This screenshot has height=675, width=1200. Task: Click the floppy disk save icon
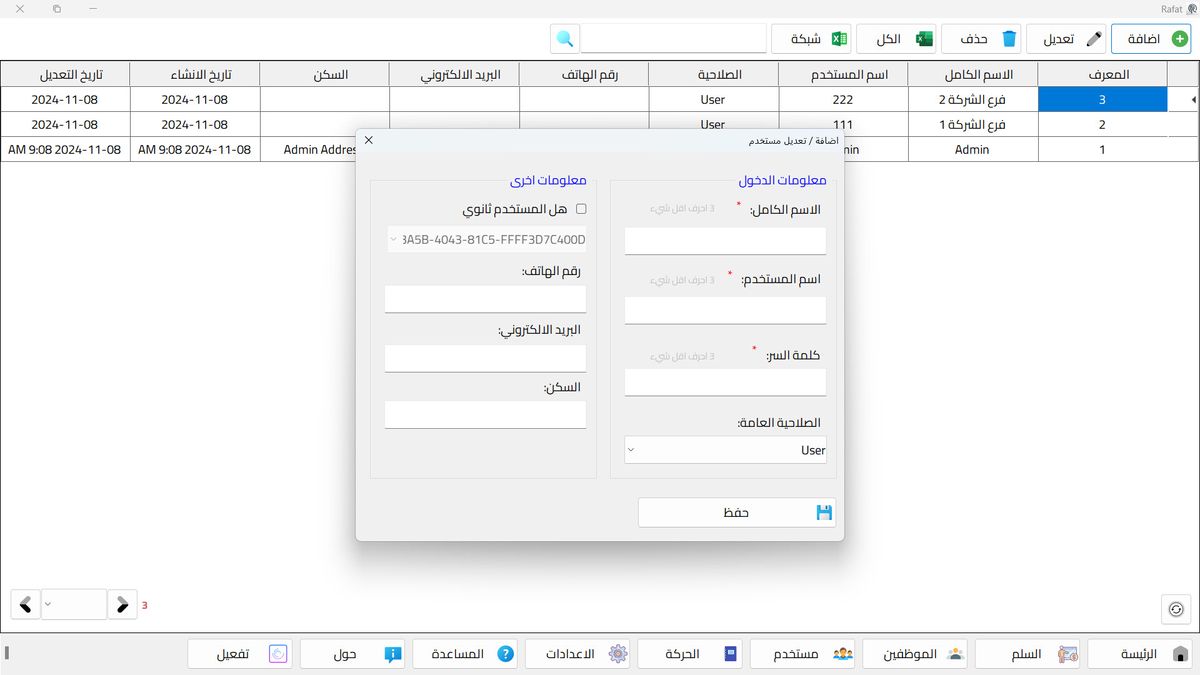[824, 513]
